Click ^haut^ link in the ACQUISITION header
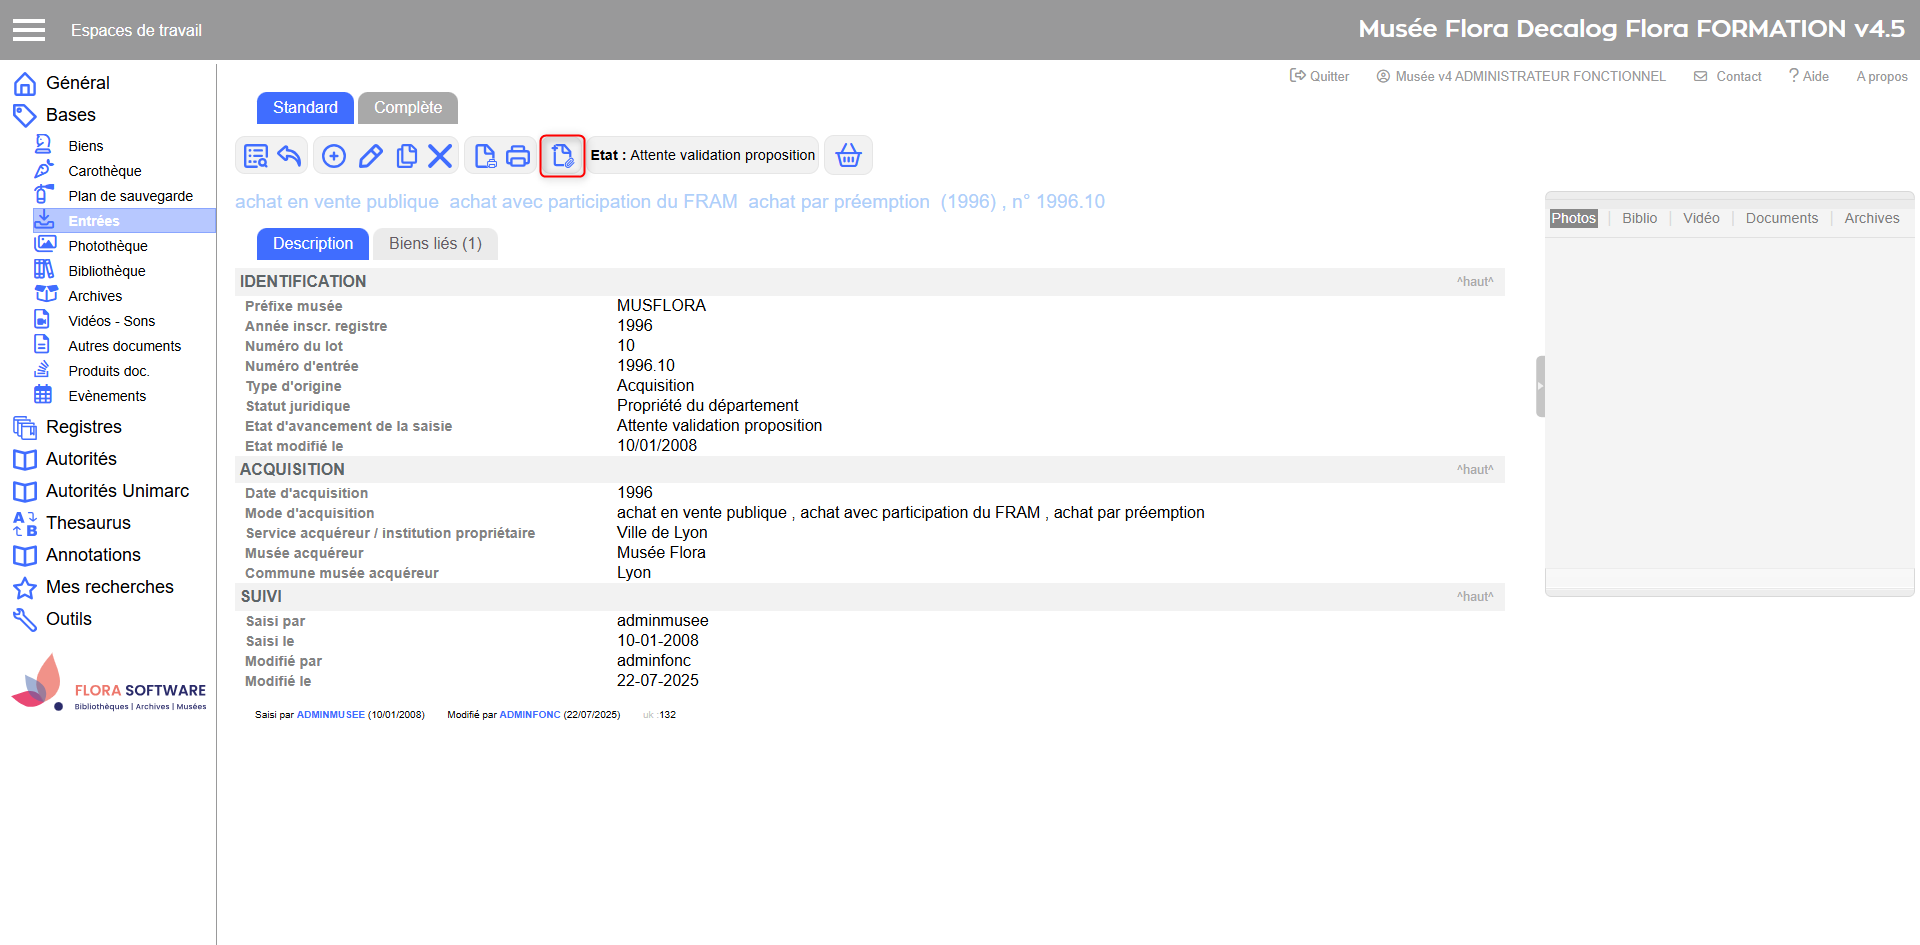1920x945 pixels. [1474, 470]
